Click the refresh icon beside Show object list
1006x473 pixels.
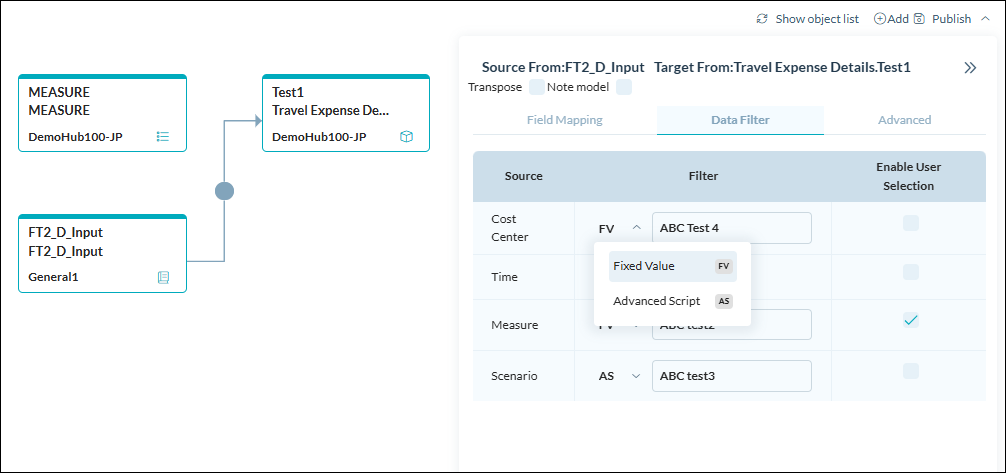coord(762,19)
